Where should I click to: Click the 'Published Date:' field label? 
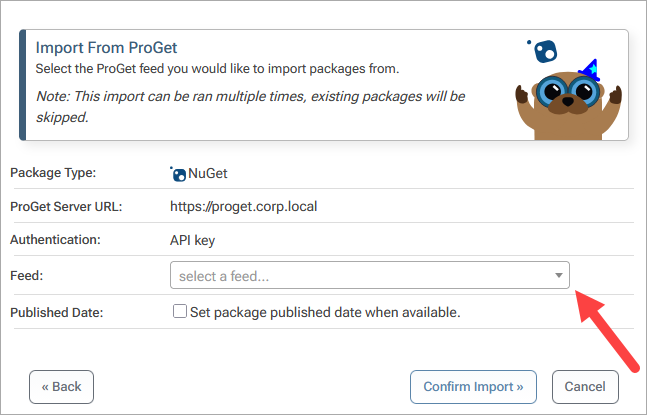[60, 312]
